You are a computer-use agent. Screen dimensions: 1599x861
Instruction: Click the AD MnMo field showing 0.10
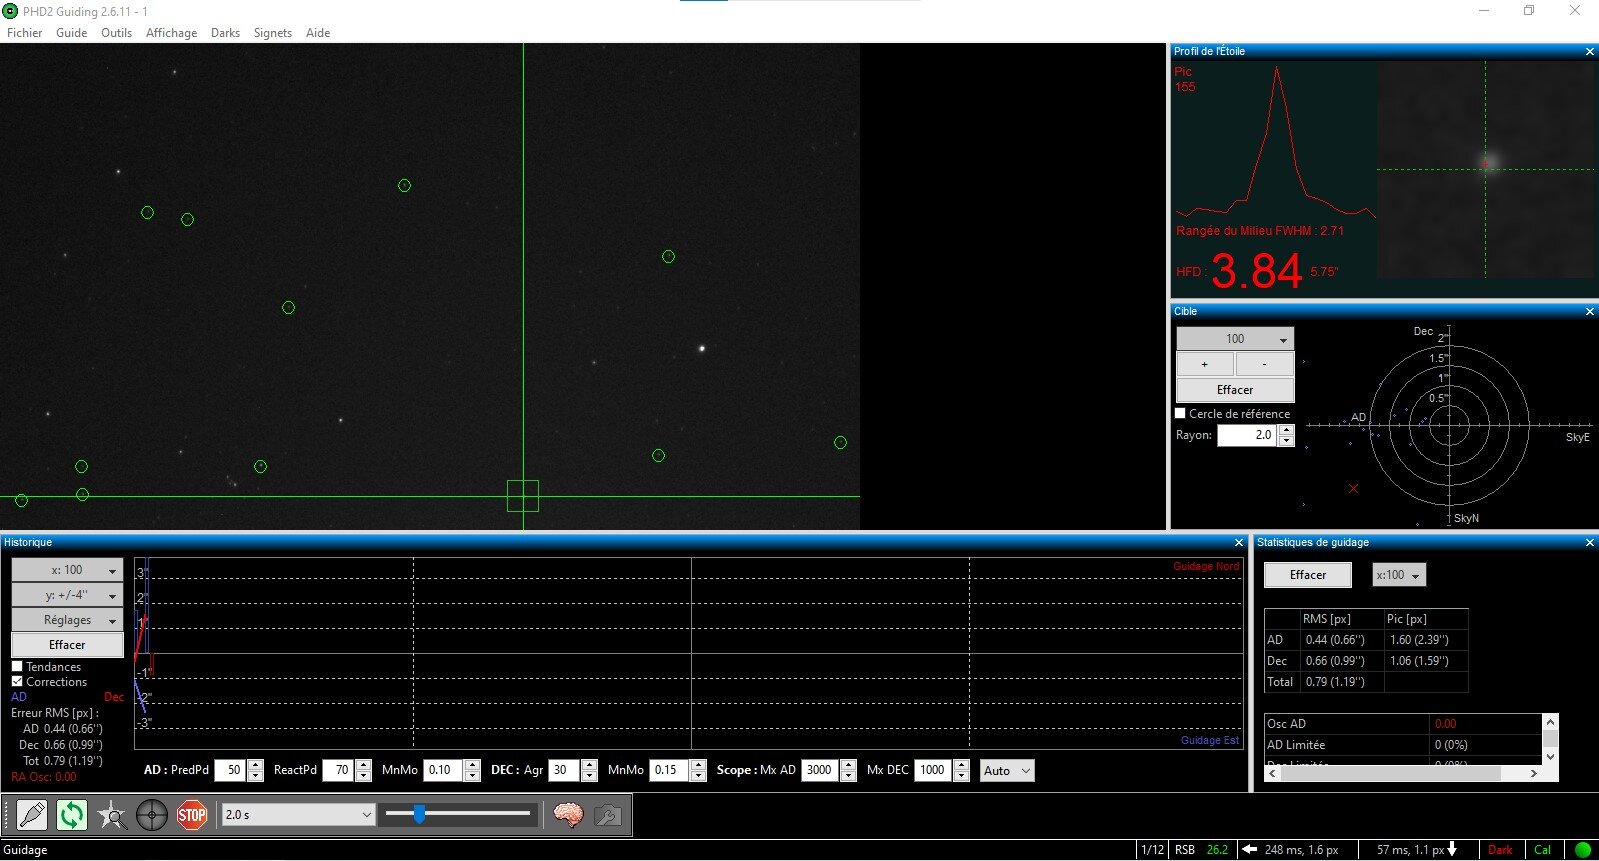pos(444,771)
